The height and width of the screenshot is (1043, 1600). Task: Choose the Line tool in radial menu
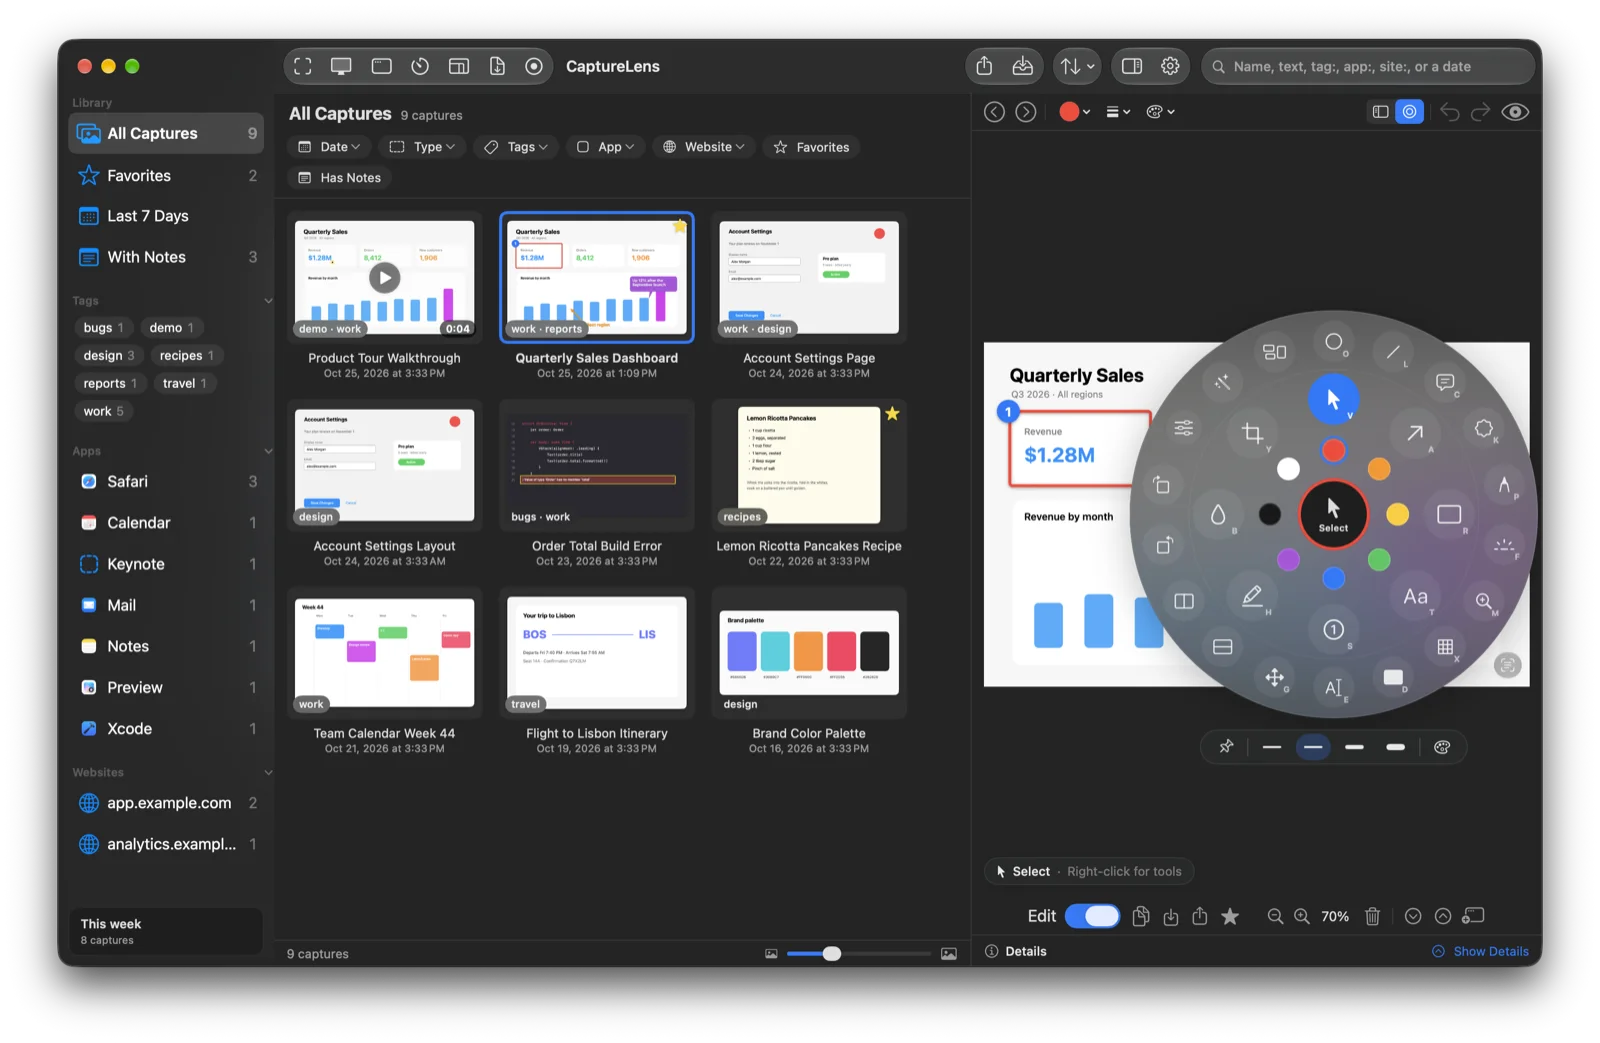(x=1392, y=352)
